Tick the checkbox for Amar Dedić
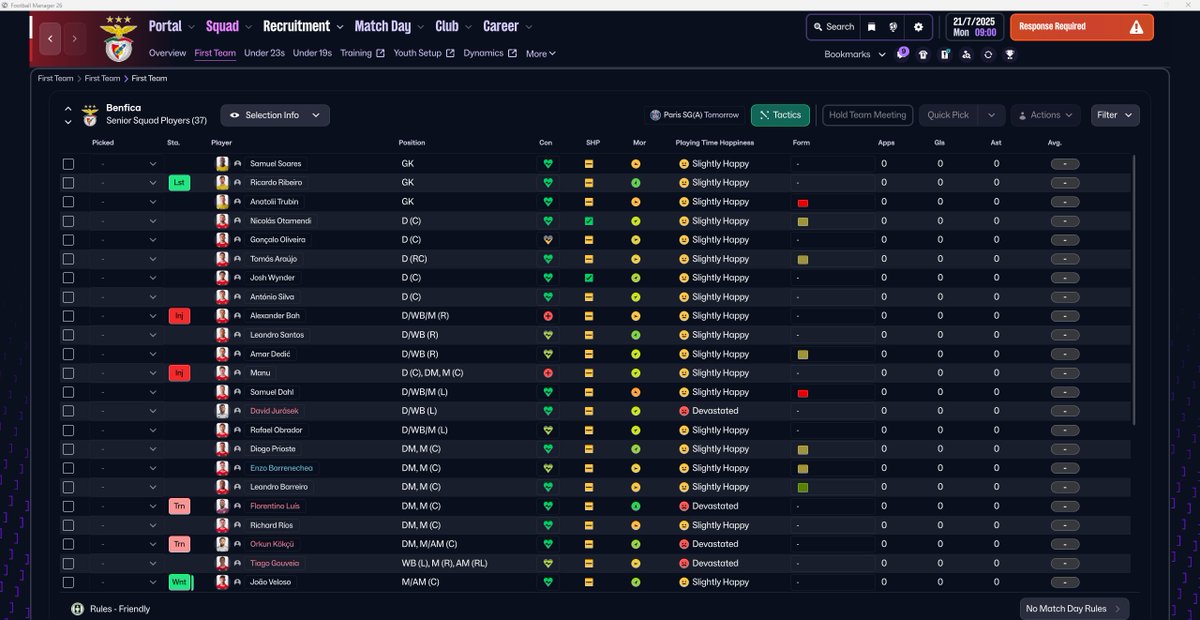Viewport: 1200px width, 620px height. 68,354
